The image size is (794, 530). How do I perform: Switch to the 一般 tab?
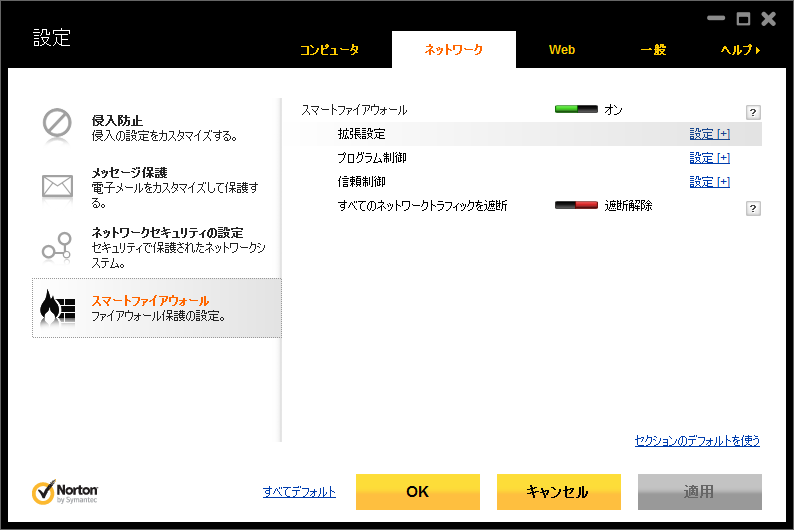click(653, 50)
